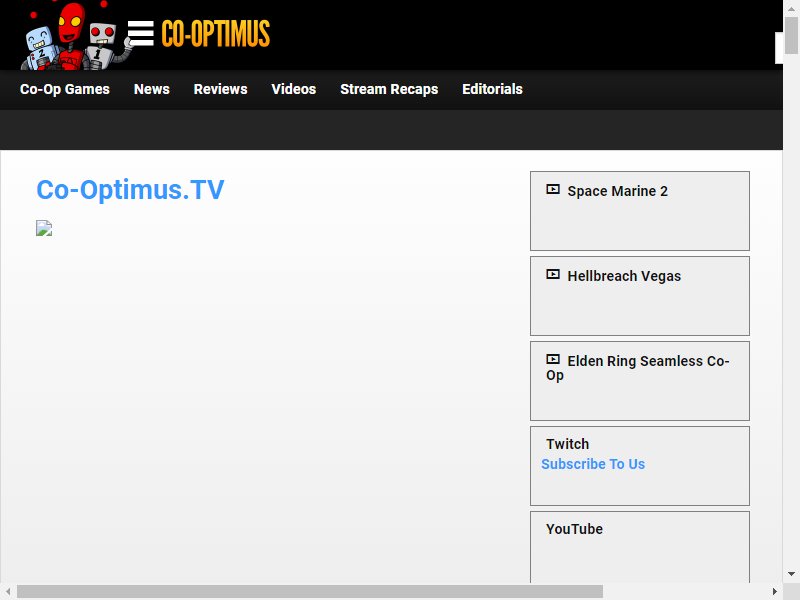Click the vertical scrollbar up arrow
This screenshot has height=600, width=800.
point(791,8)
